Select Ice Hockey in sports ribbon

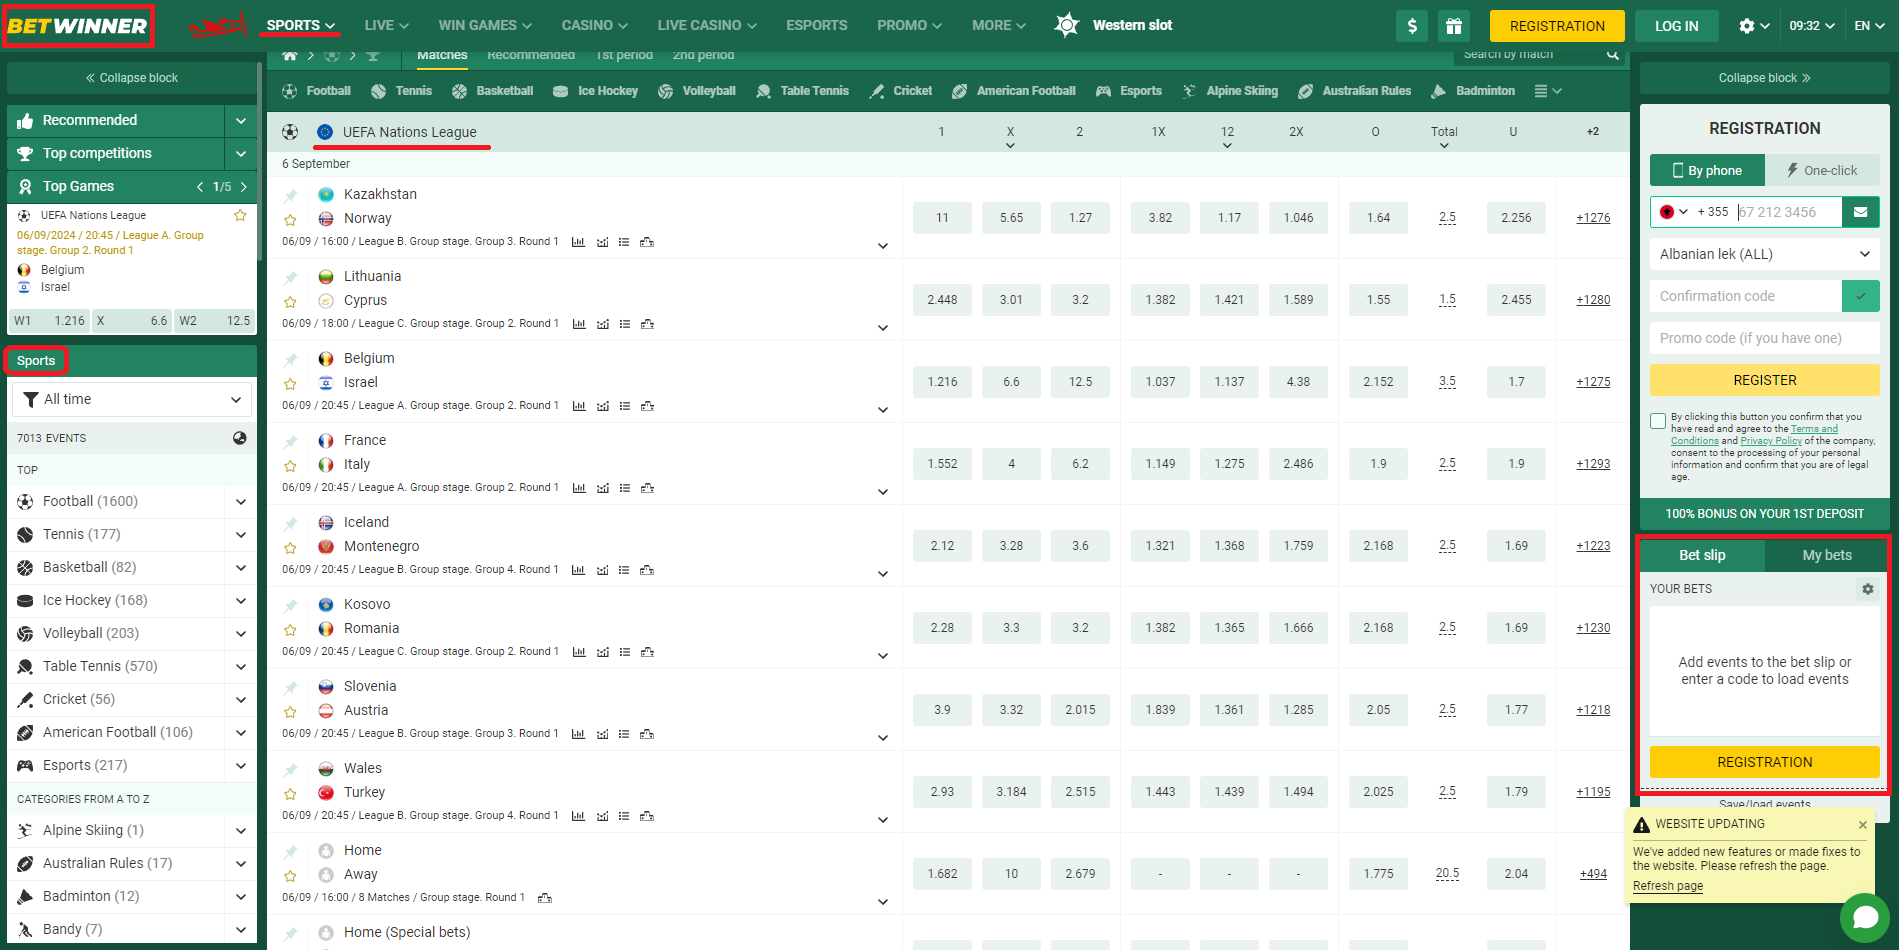coord(595,91)
